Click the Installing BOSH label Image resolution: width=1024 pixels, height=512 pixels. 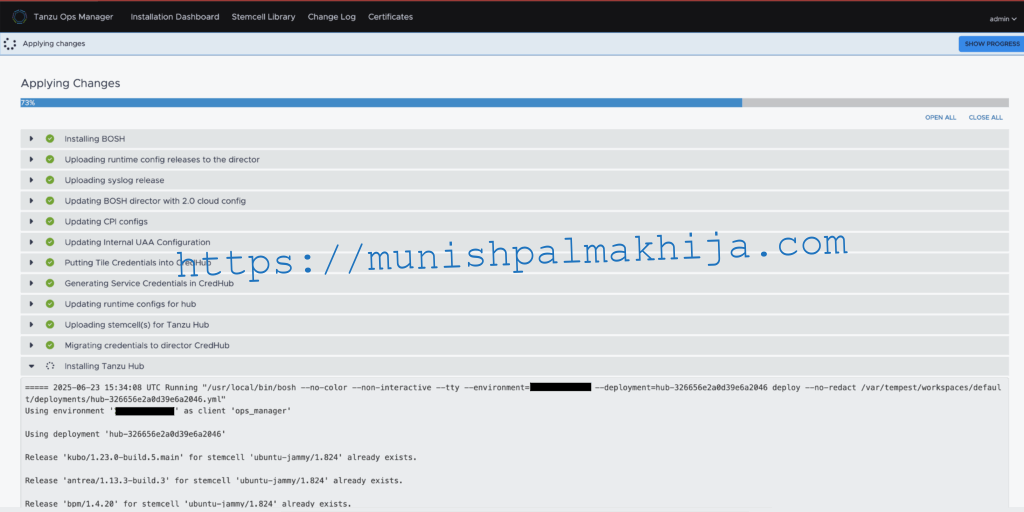pyautogui.click(x=95, y=139)
